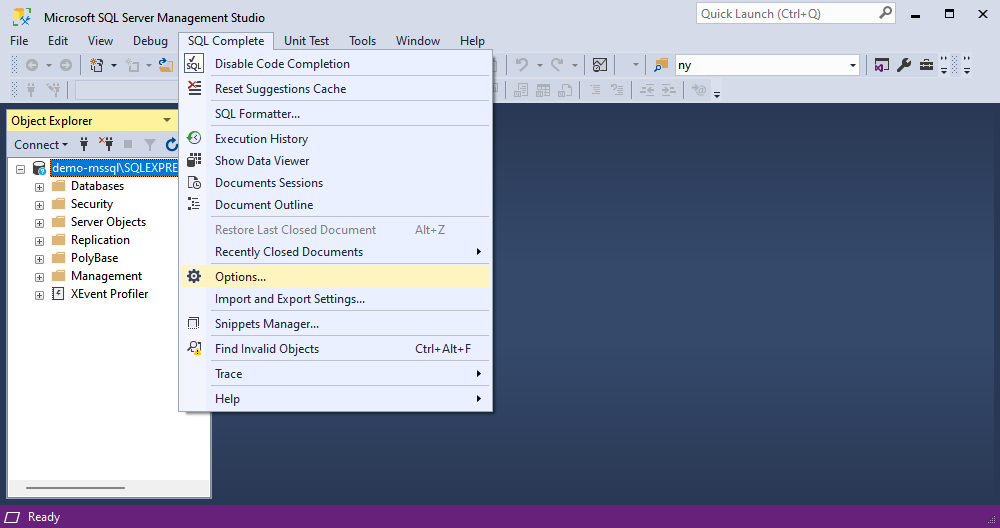The width and height of the screenshot is (1000, 528).
Task: Click the Navigate Backward arrow icon
Action: pos(32,65)
